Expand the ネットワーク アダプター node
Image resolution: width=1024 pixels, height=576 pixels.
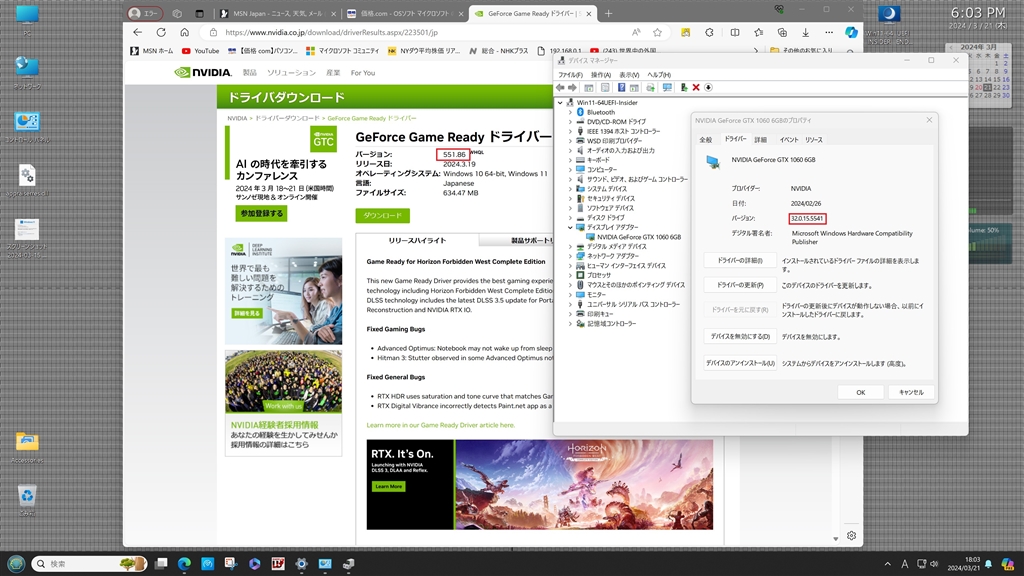[570, 256]
